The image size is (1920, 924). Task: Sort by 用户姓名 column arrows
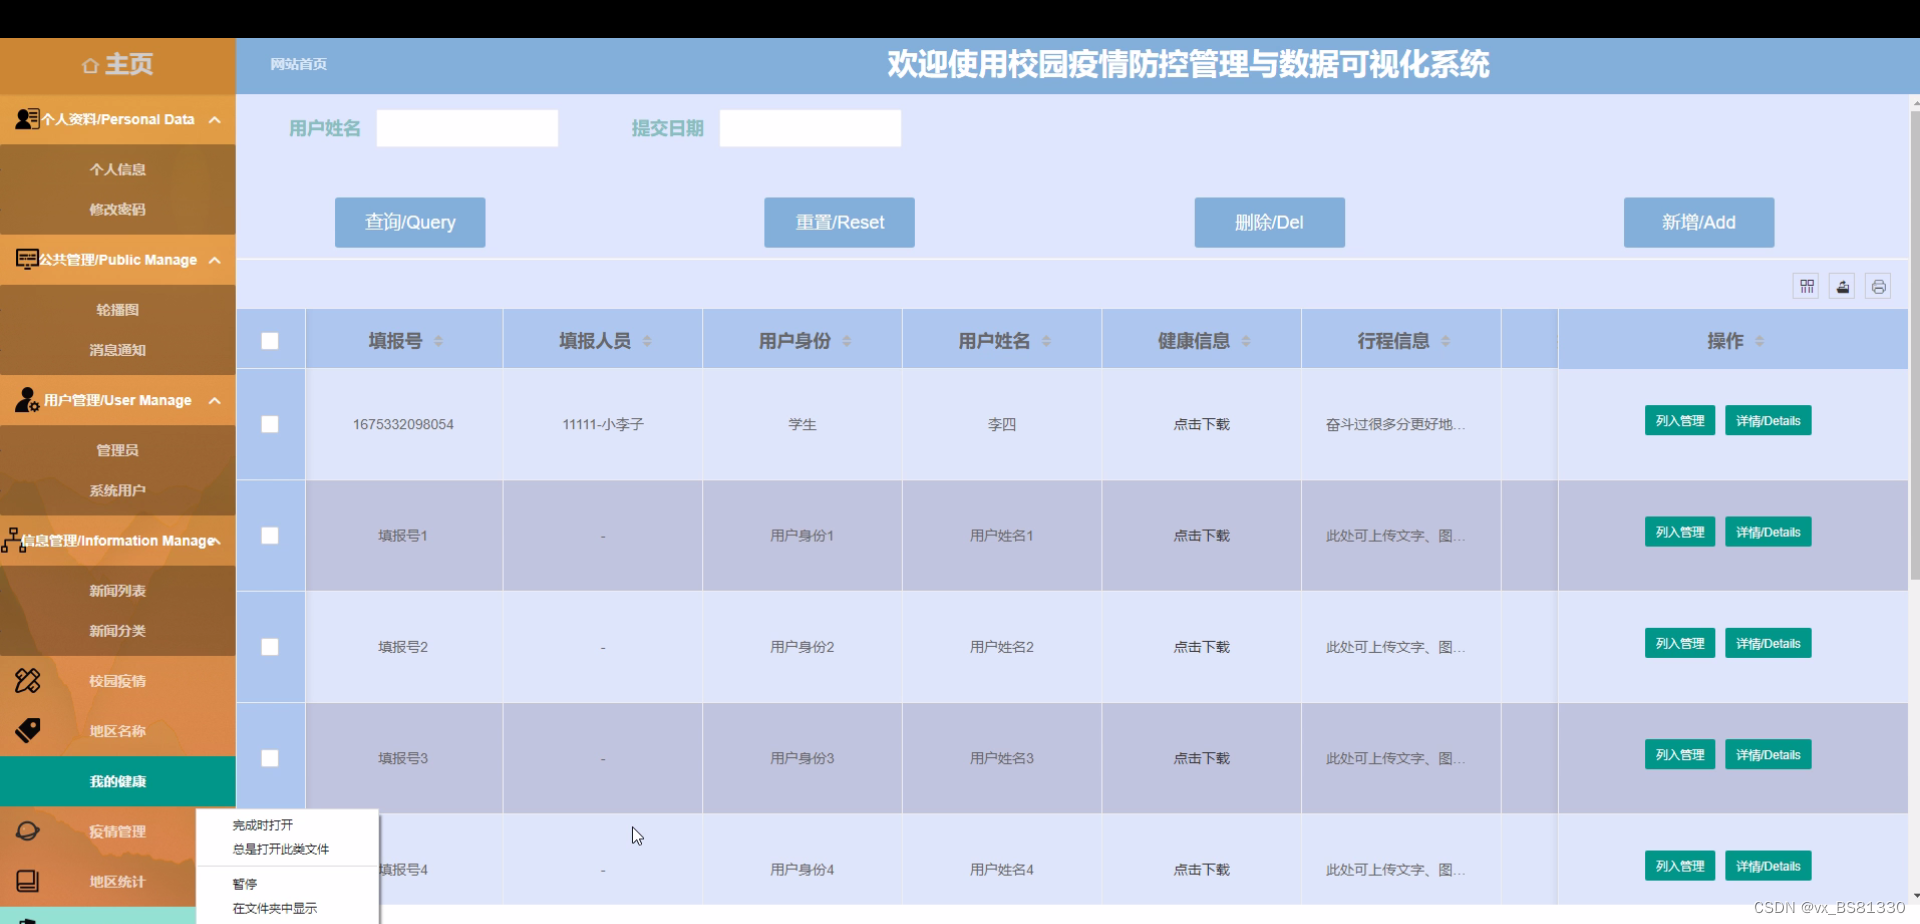[1046, 342]
